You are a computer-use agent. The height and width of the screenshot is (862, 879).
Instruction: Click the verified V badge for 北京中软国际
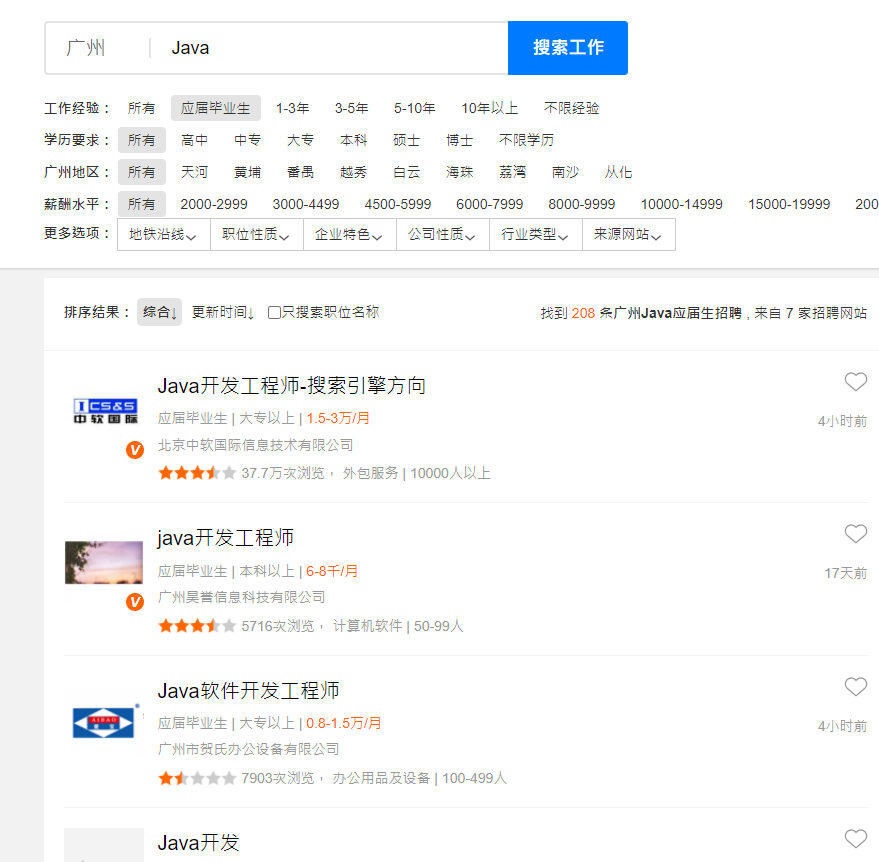[x=135, y=449]
